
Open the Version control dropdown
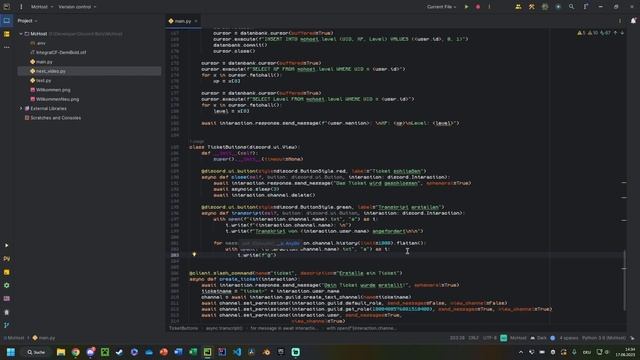77,7
